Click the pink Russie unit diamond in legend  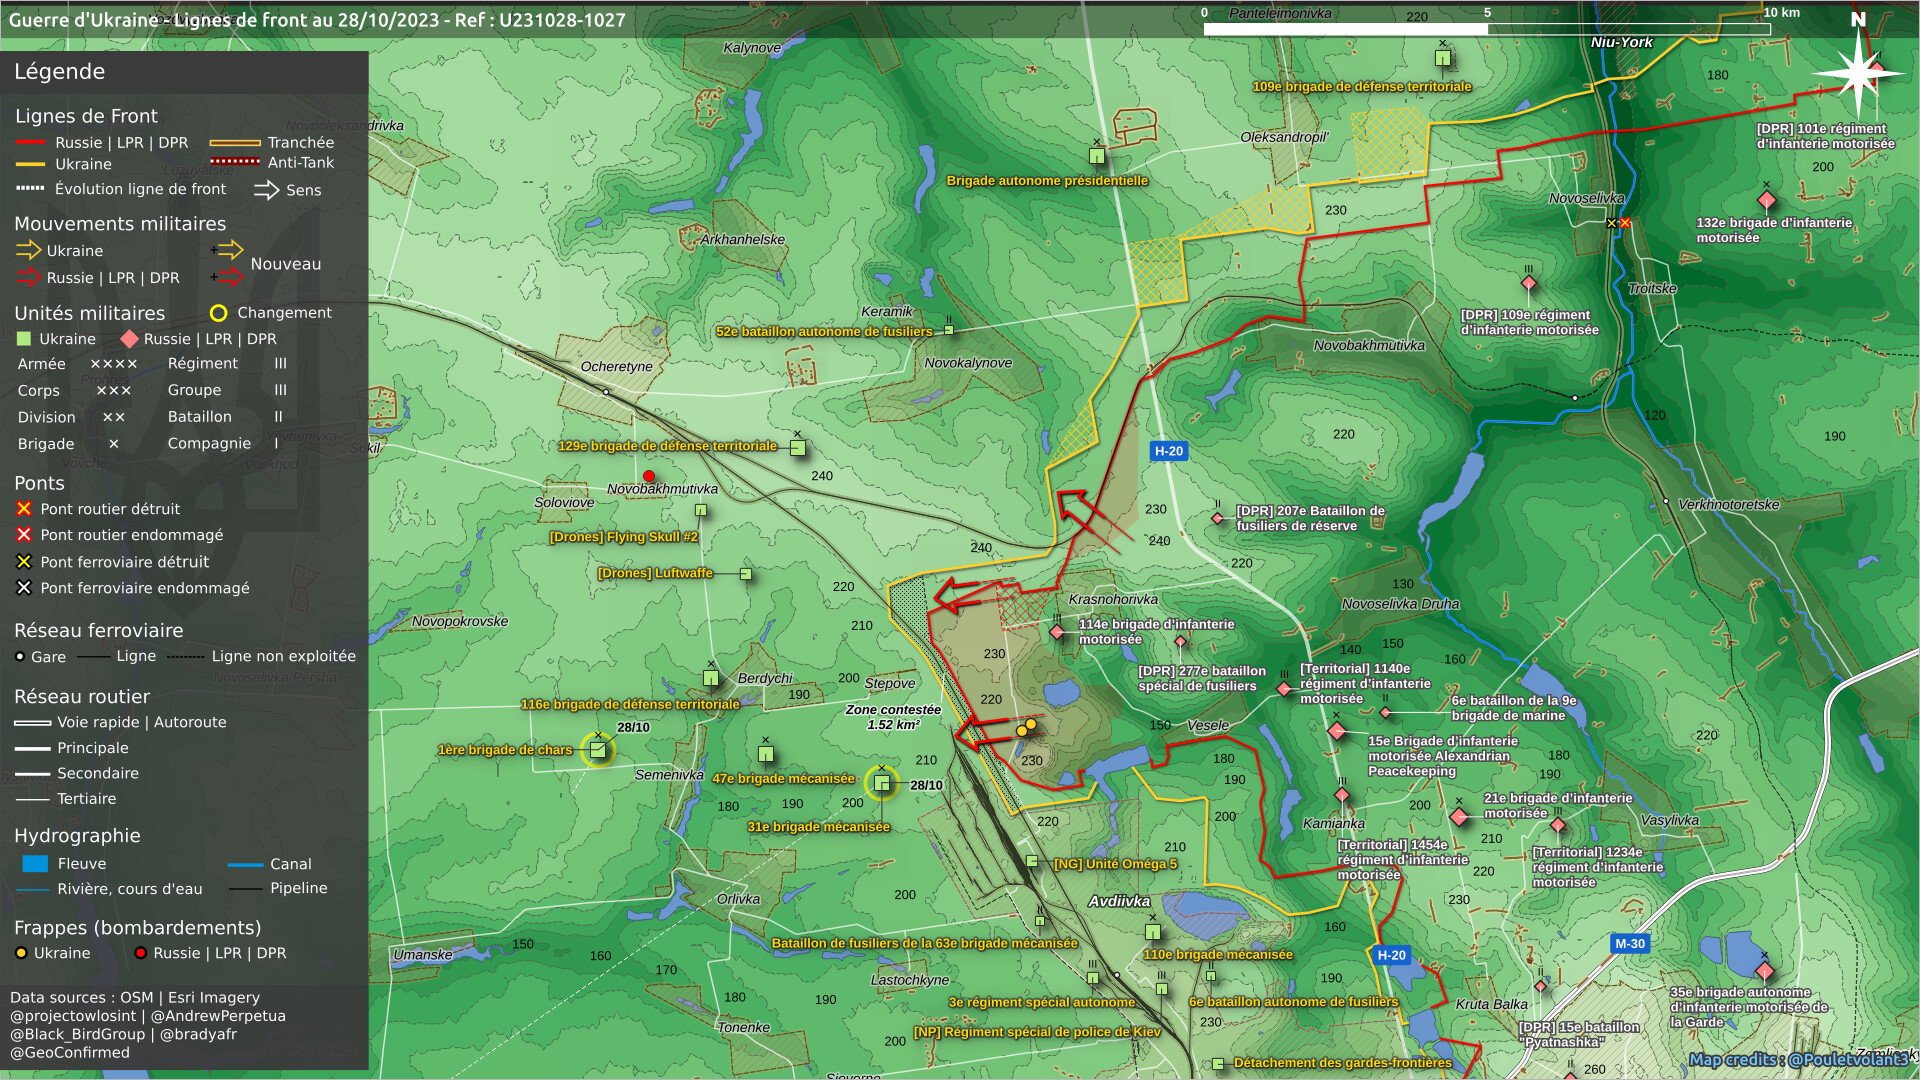[129, 339]
